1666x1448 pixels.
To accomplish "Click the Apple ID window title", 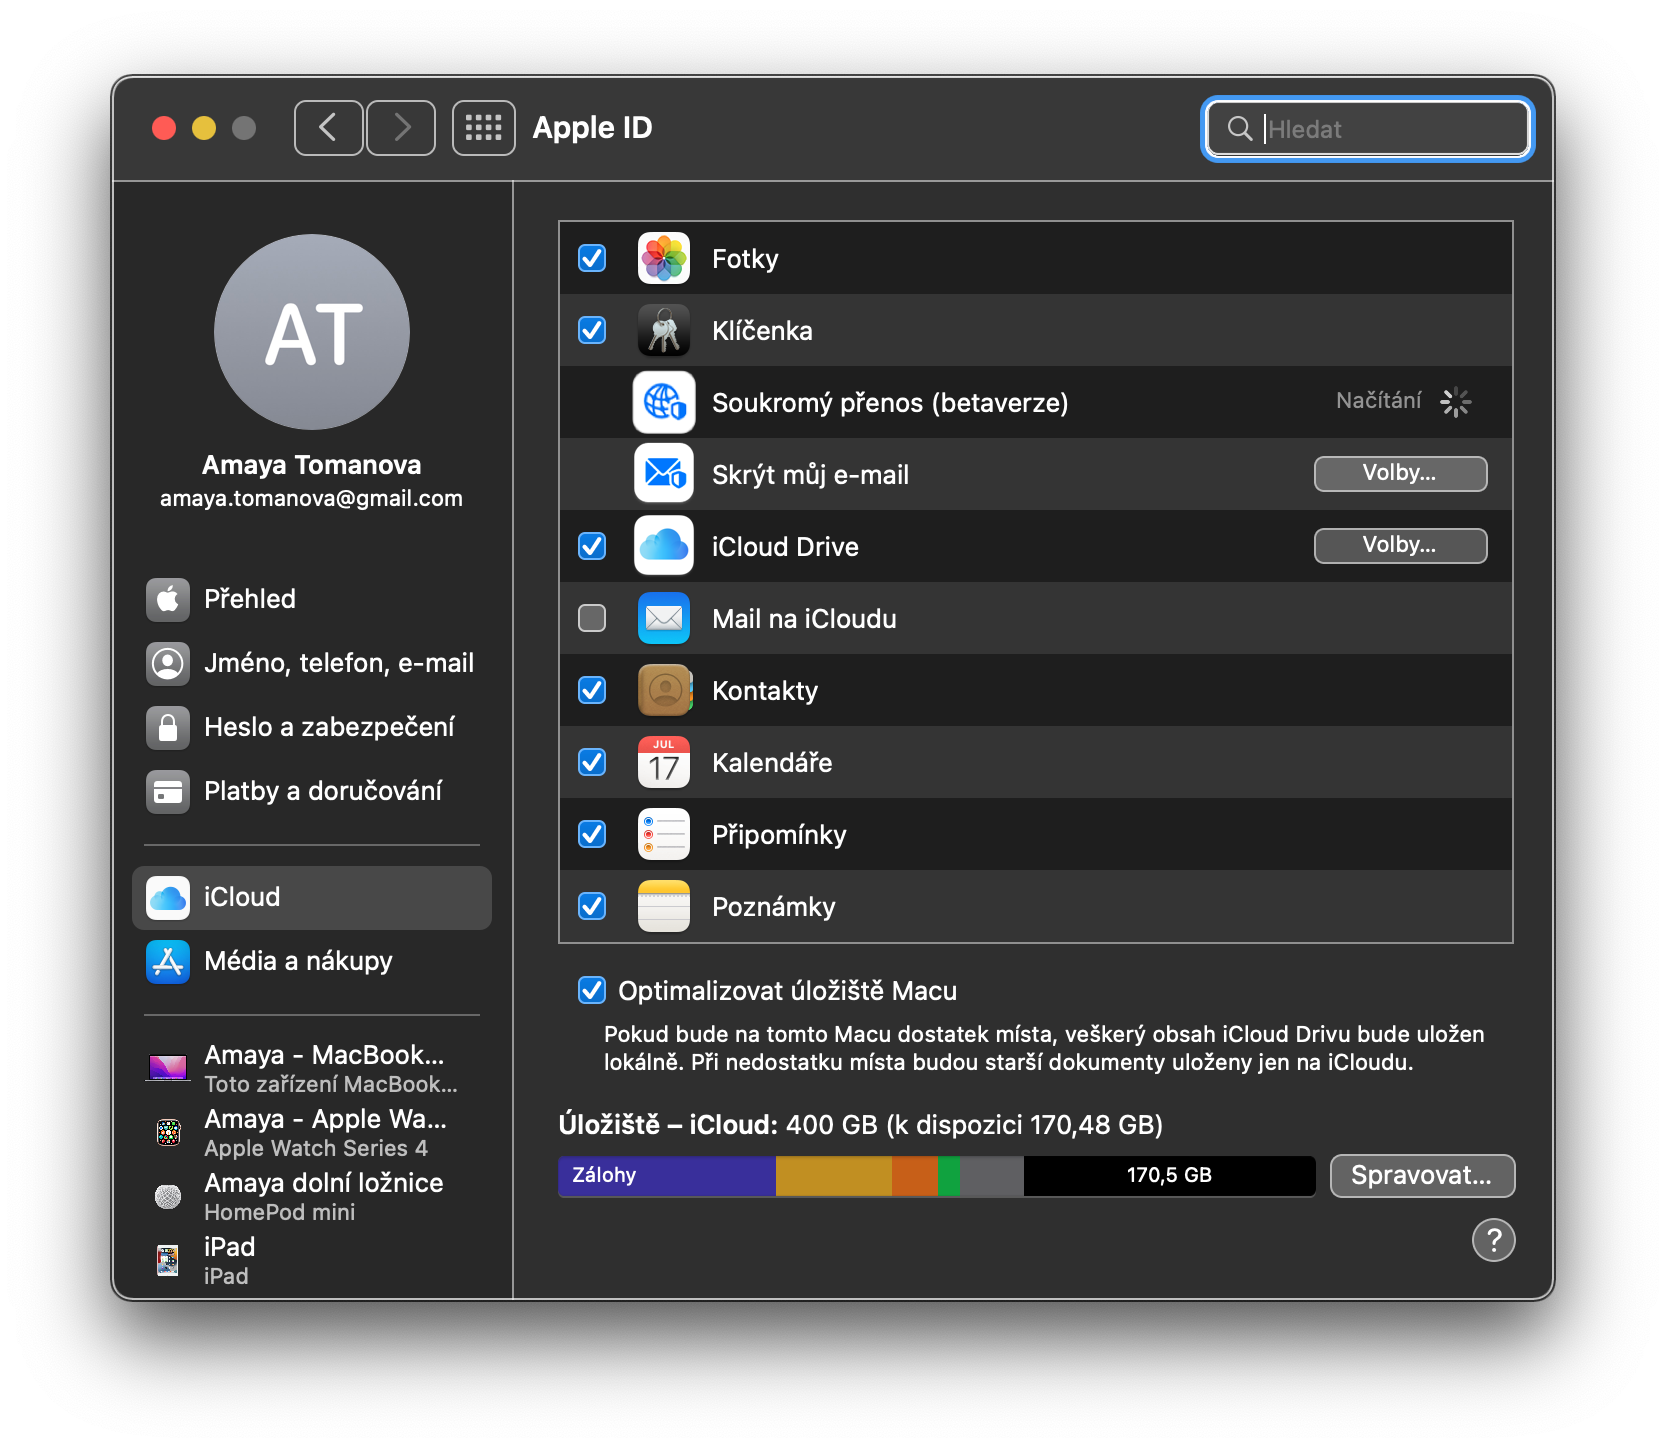I will (592, 128).
